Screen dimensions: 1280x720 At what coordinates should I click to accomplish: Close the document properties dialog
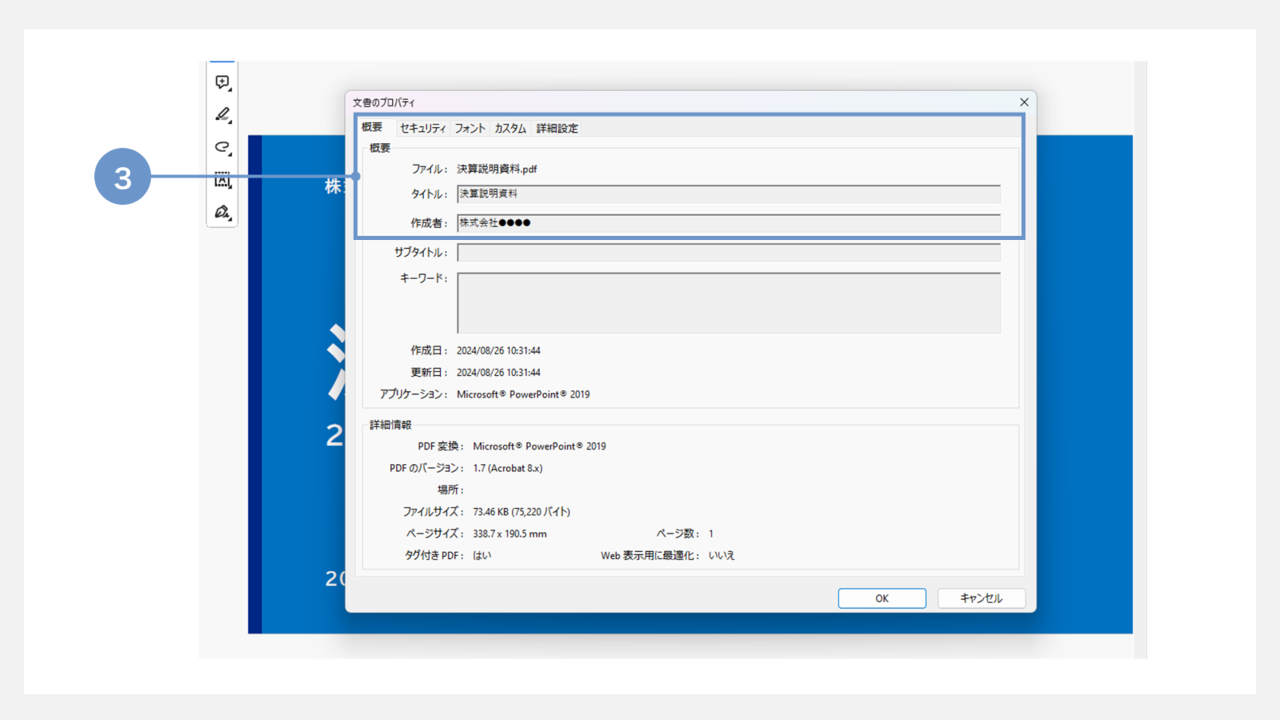(x=1024, y=102)
